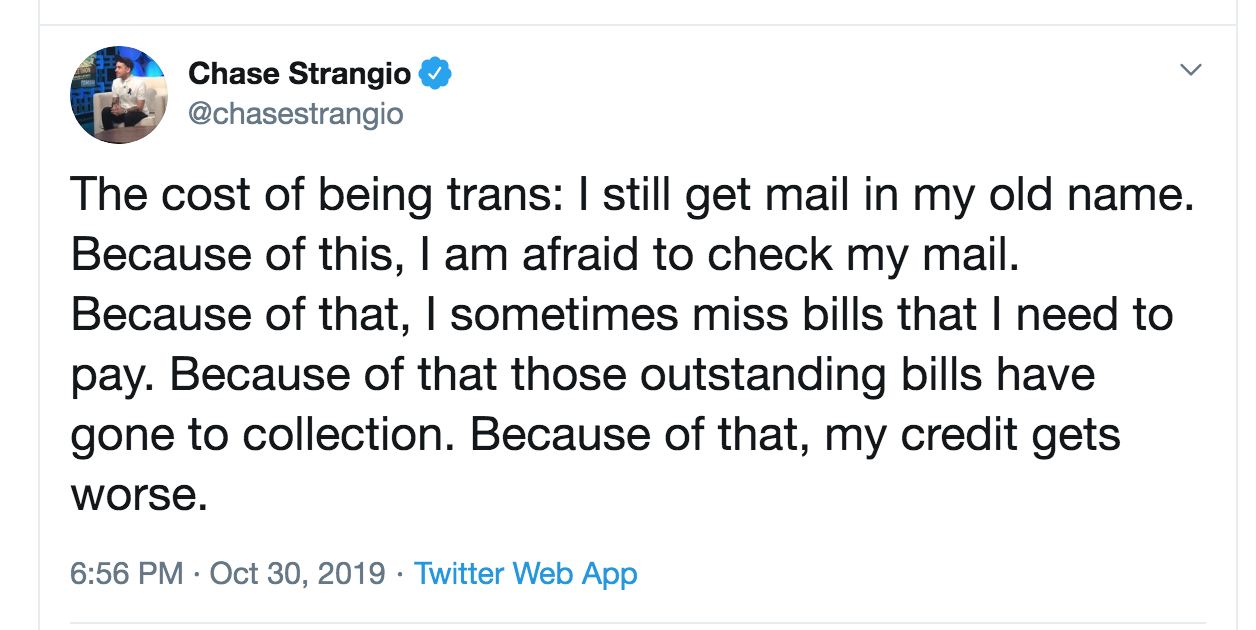Click the Oct 30, 2019 date

[x=299, y=573]
